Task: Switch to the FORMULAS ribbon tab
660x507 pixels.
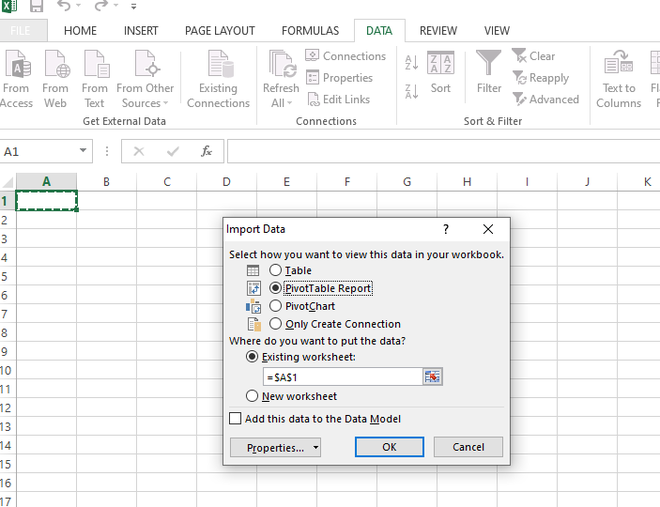Action: coord(310,31)
